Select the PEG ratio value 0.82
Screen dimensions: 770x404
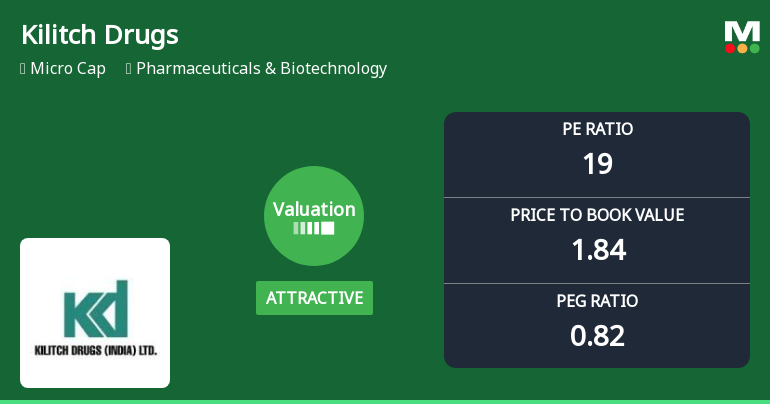tap(597, 335)
